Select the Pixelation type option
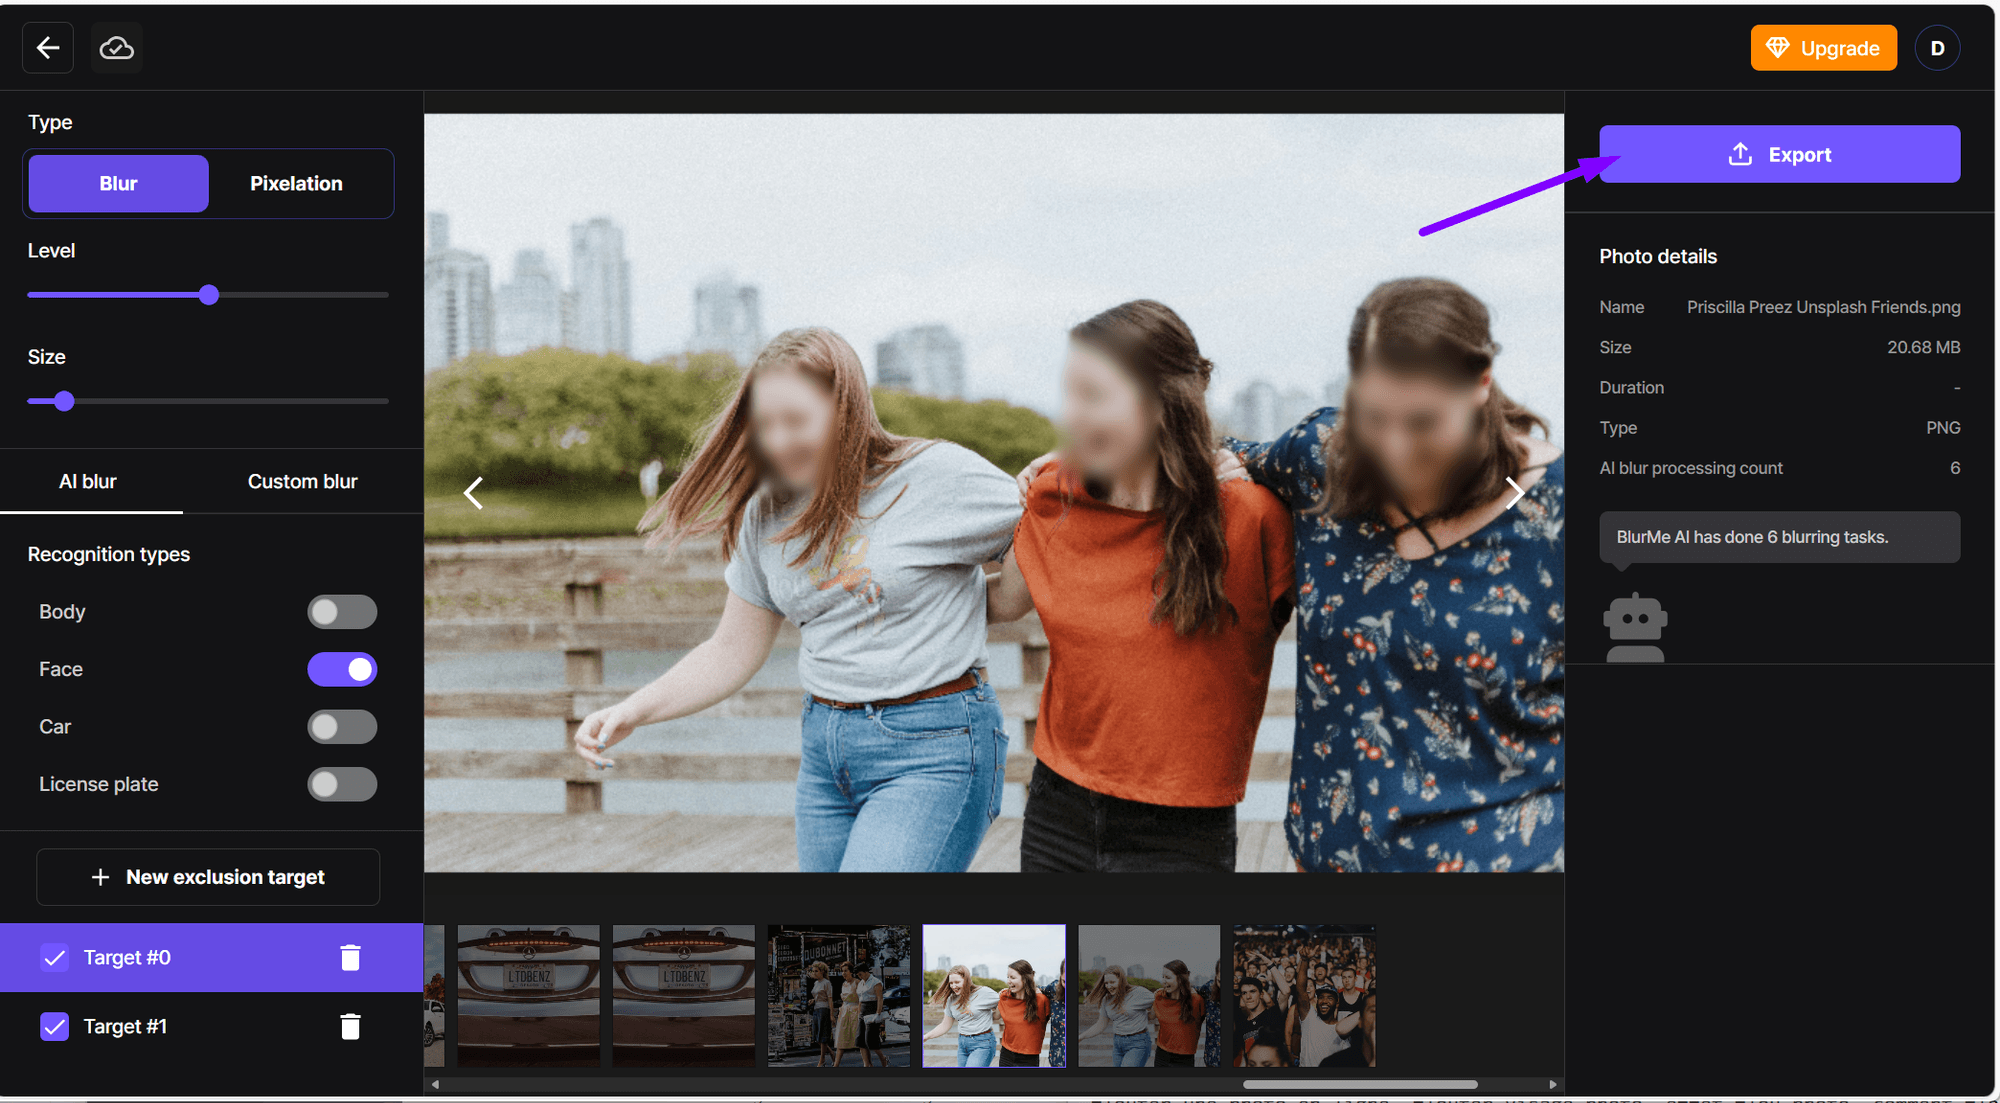This screenshot has width=2000, height=1103. click(x=296, y=184)
